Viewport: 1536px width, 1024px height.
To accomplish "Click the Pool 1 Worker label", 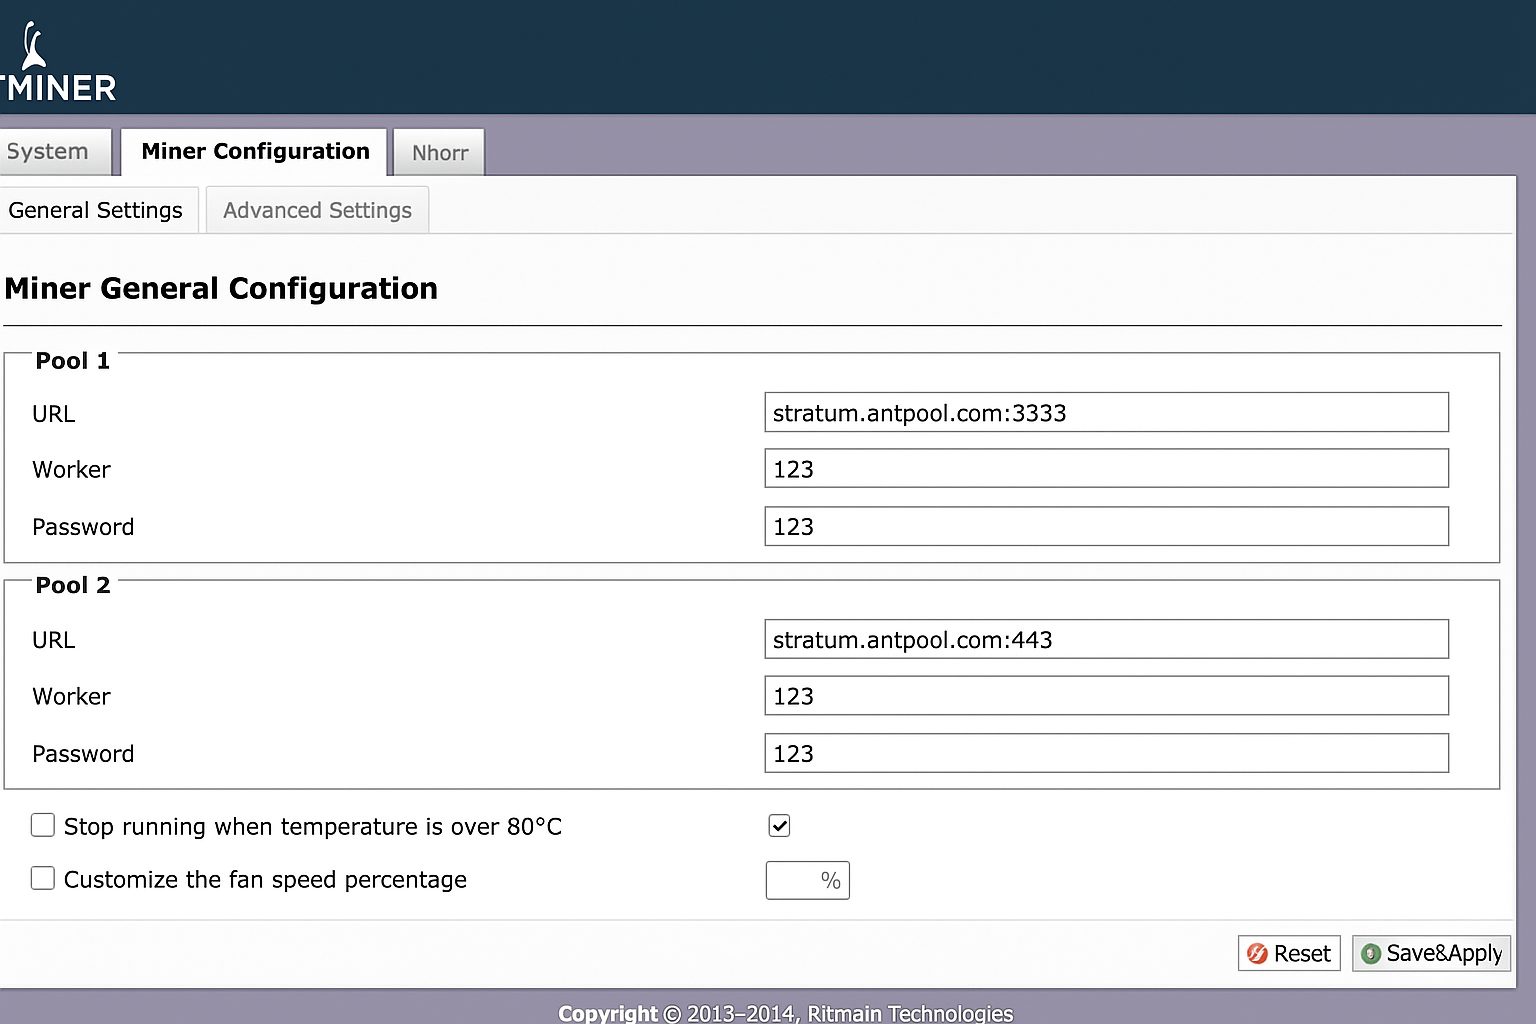I will point(71,470).
